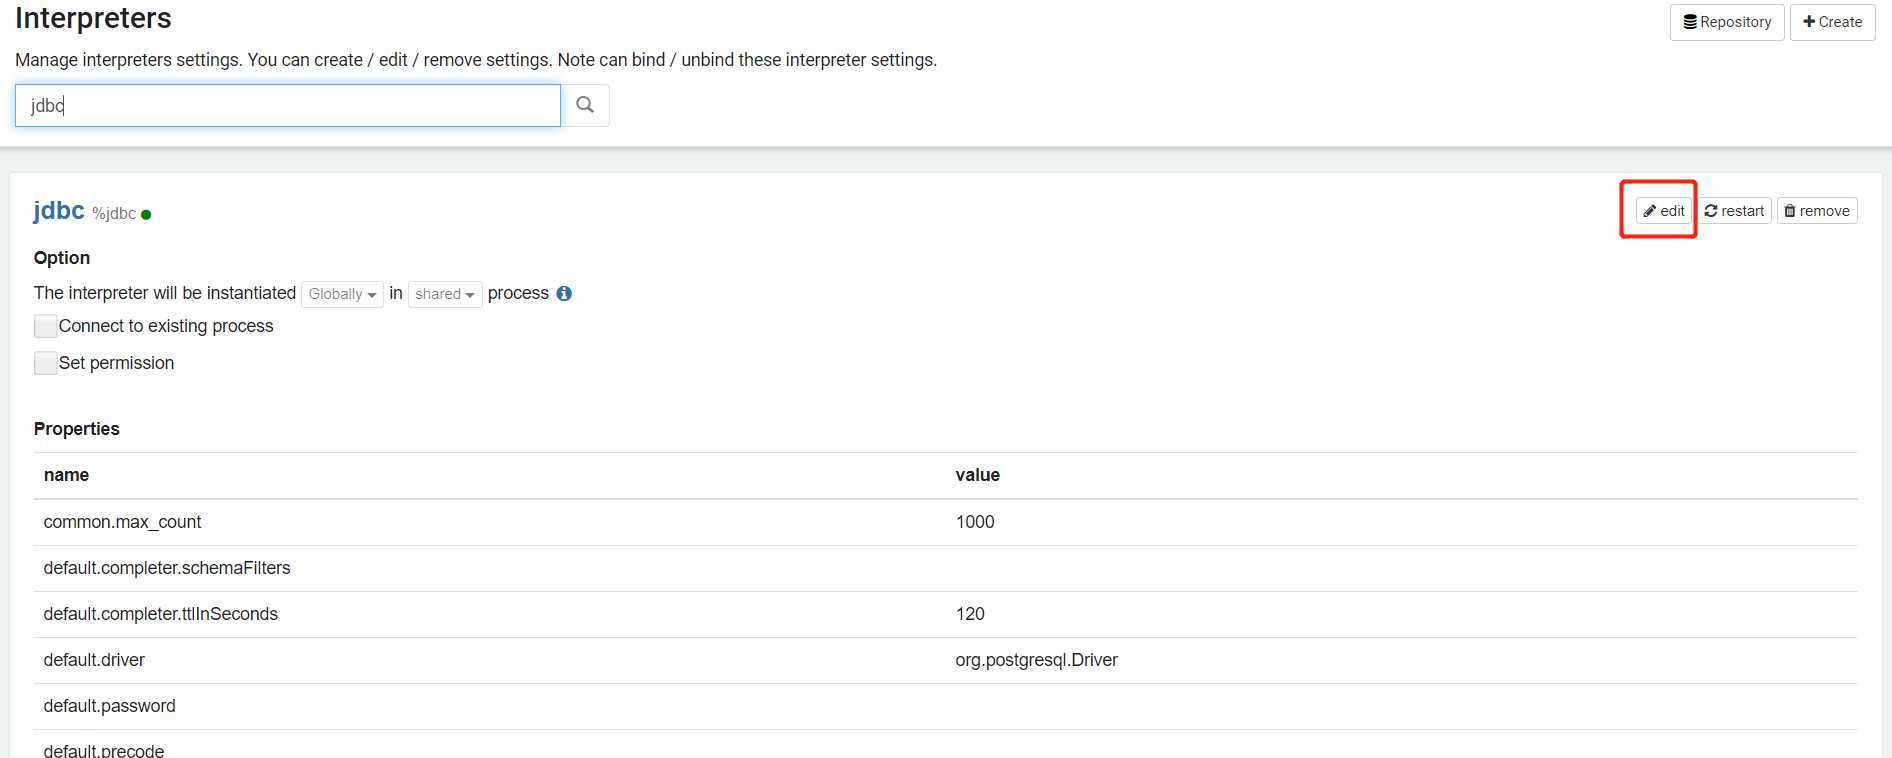Toggle the Set permission checkbox

coord(46,363)
